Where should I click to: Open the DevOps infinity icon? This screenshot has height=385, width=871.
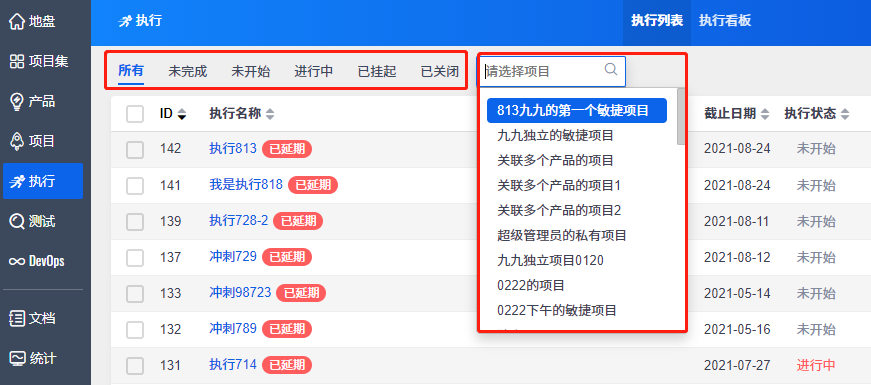[x=17, y=261]
